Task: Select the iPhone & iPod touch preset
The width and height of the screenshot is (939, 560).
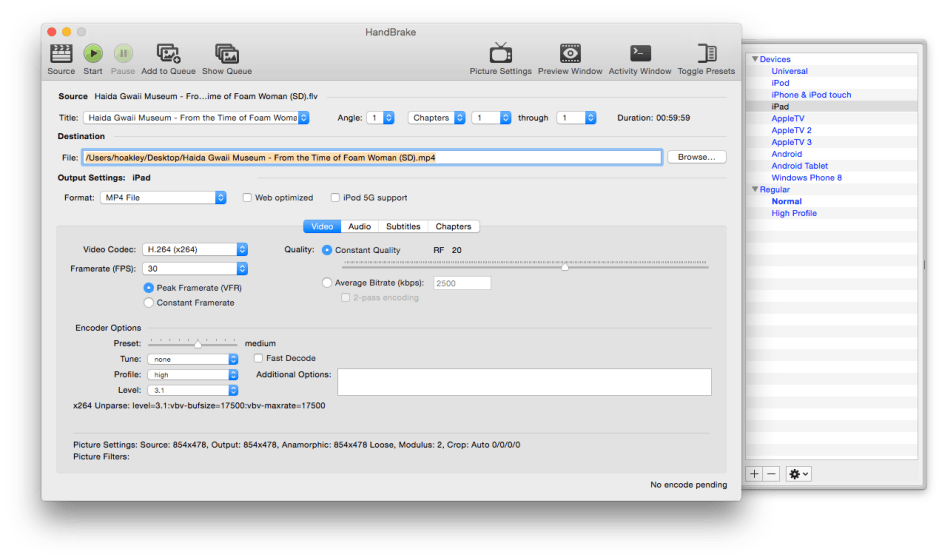Action: click(x=811, y=95)
